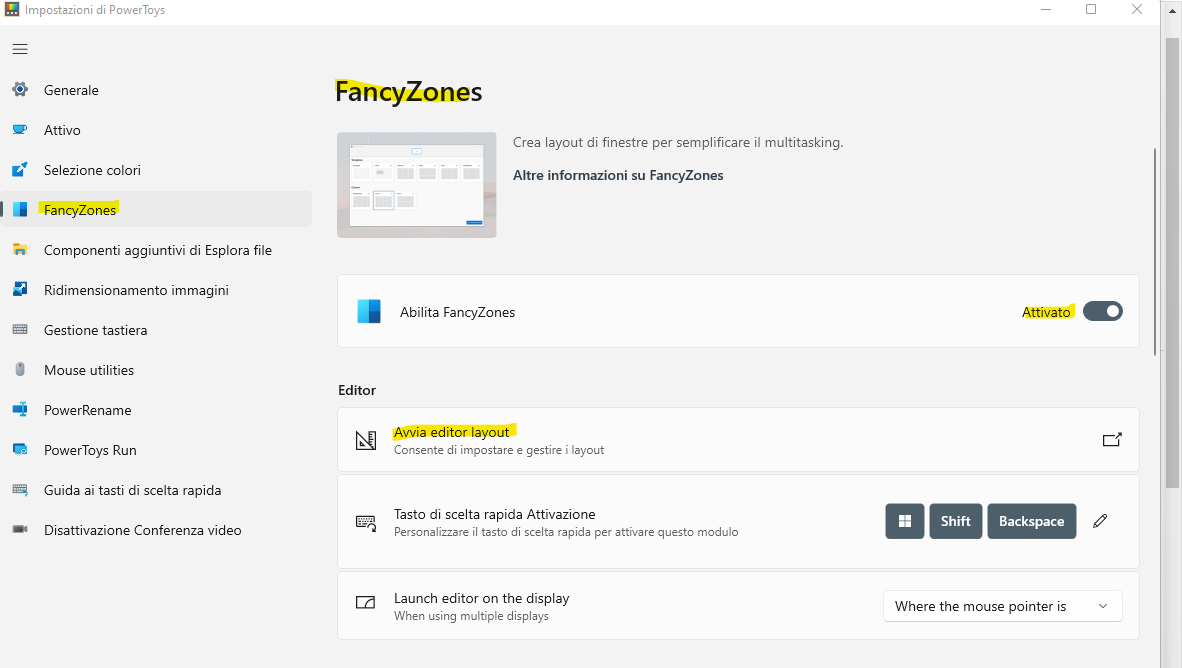Image resolution: width=1182 pixels, height=668 pixels.
Task: Open Guida ai tasti di scelta rapida
Action: coord(132,490)
